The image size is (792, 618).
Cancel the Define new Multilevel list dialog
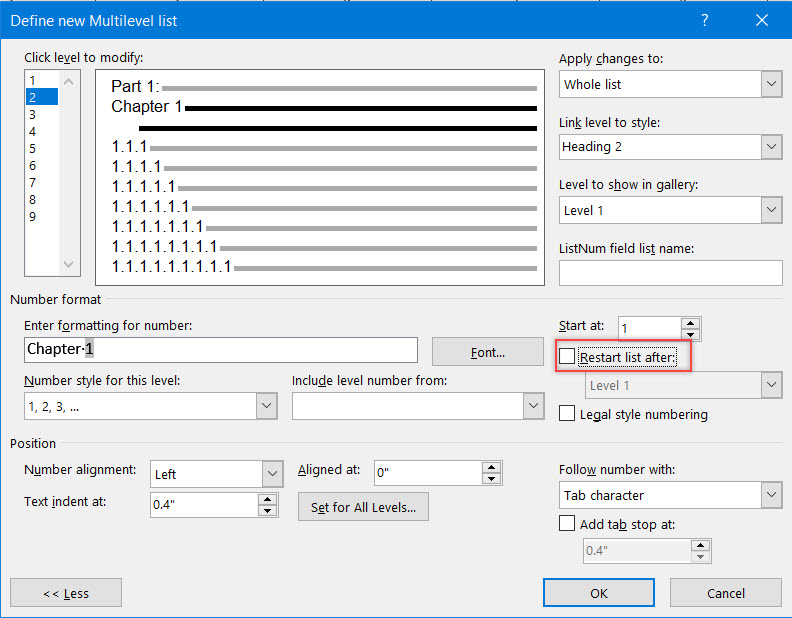click(x=726, y=593)
